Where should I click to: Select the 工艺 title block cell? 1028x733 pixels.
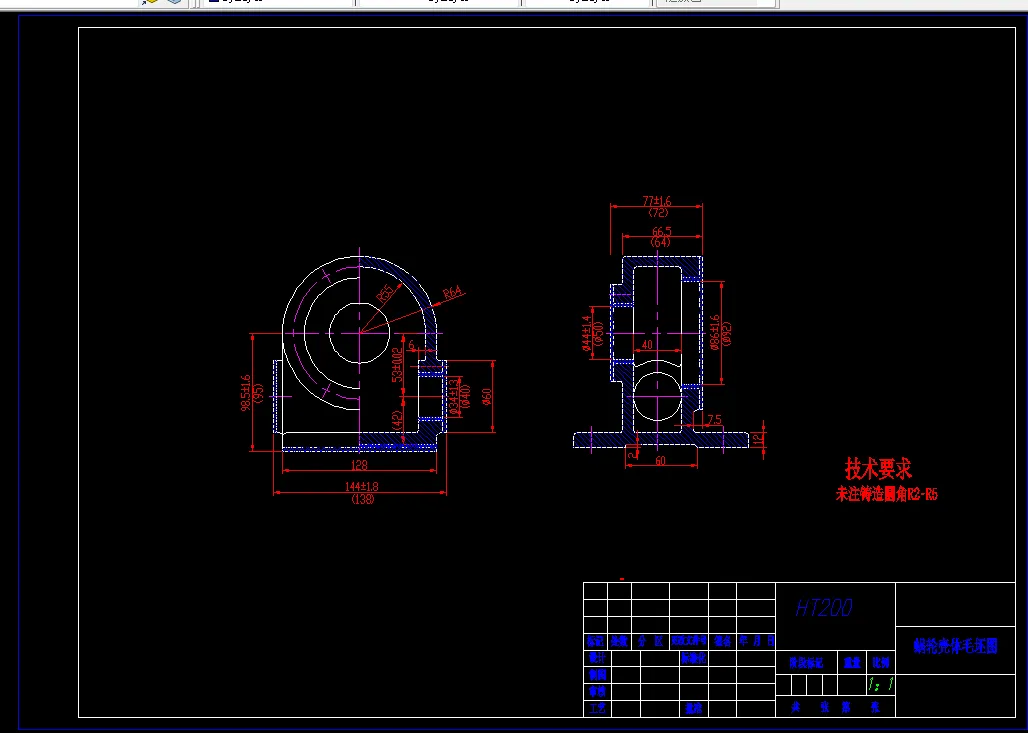coord(597,708)
